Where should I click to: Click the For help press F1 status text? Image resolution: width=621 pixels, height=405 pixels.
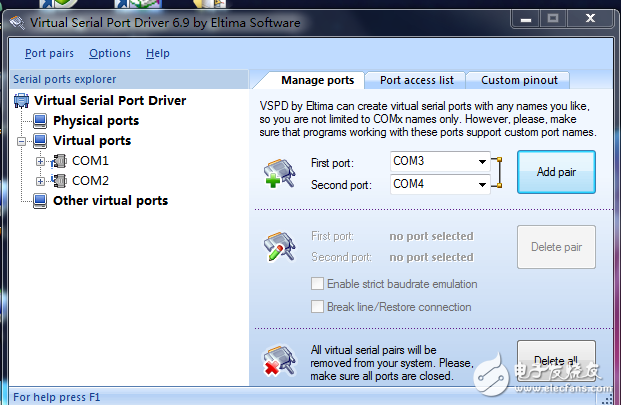click(57, 397)
